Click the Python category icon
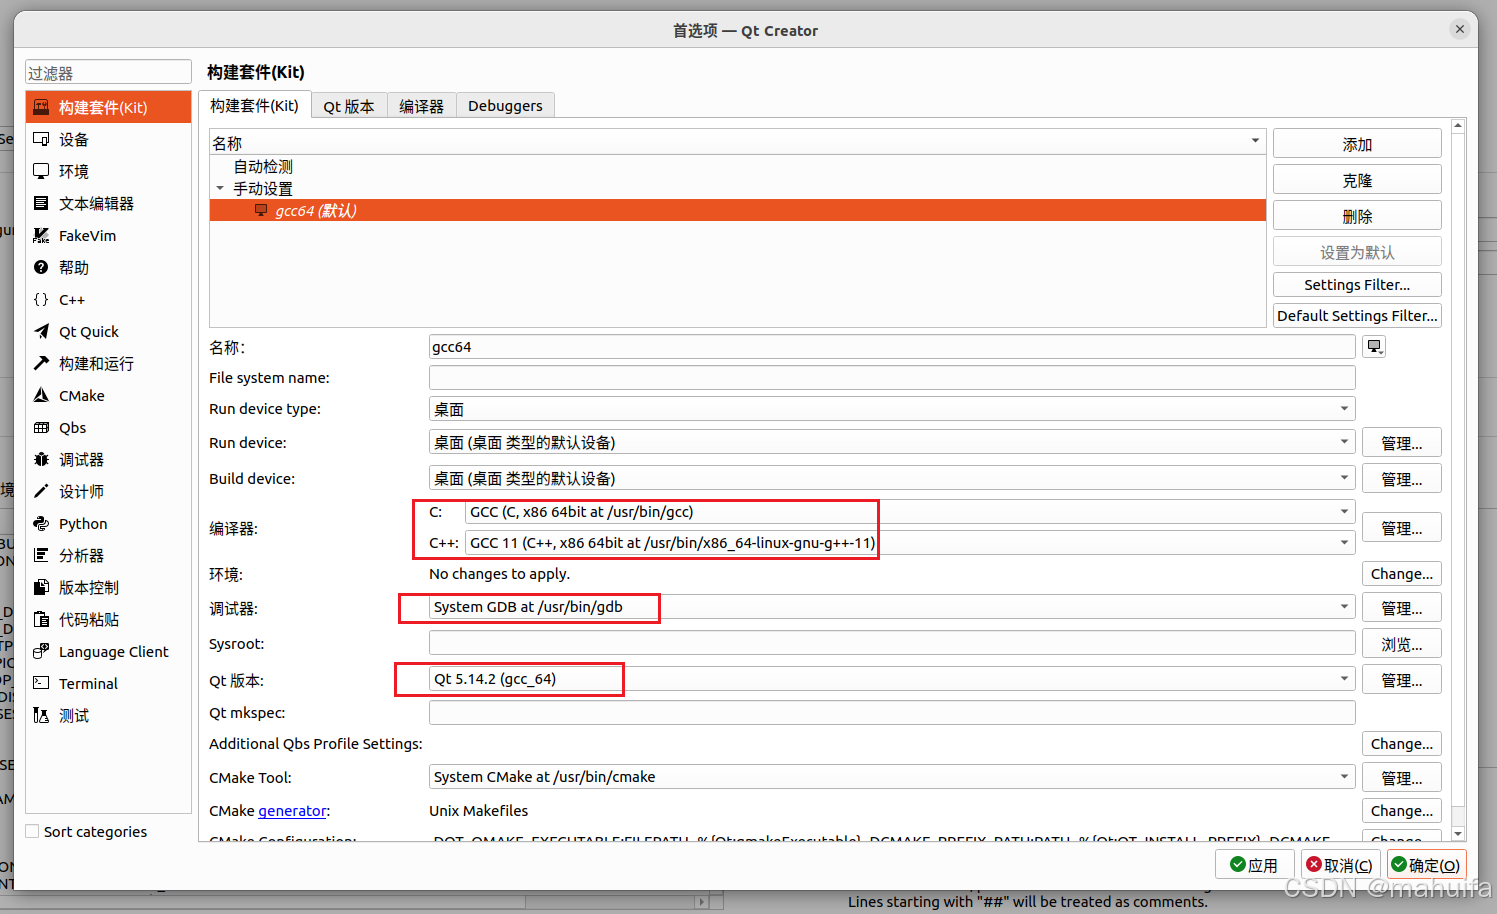Screen dimensions: 1497x914 (41, 524)
